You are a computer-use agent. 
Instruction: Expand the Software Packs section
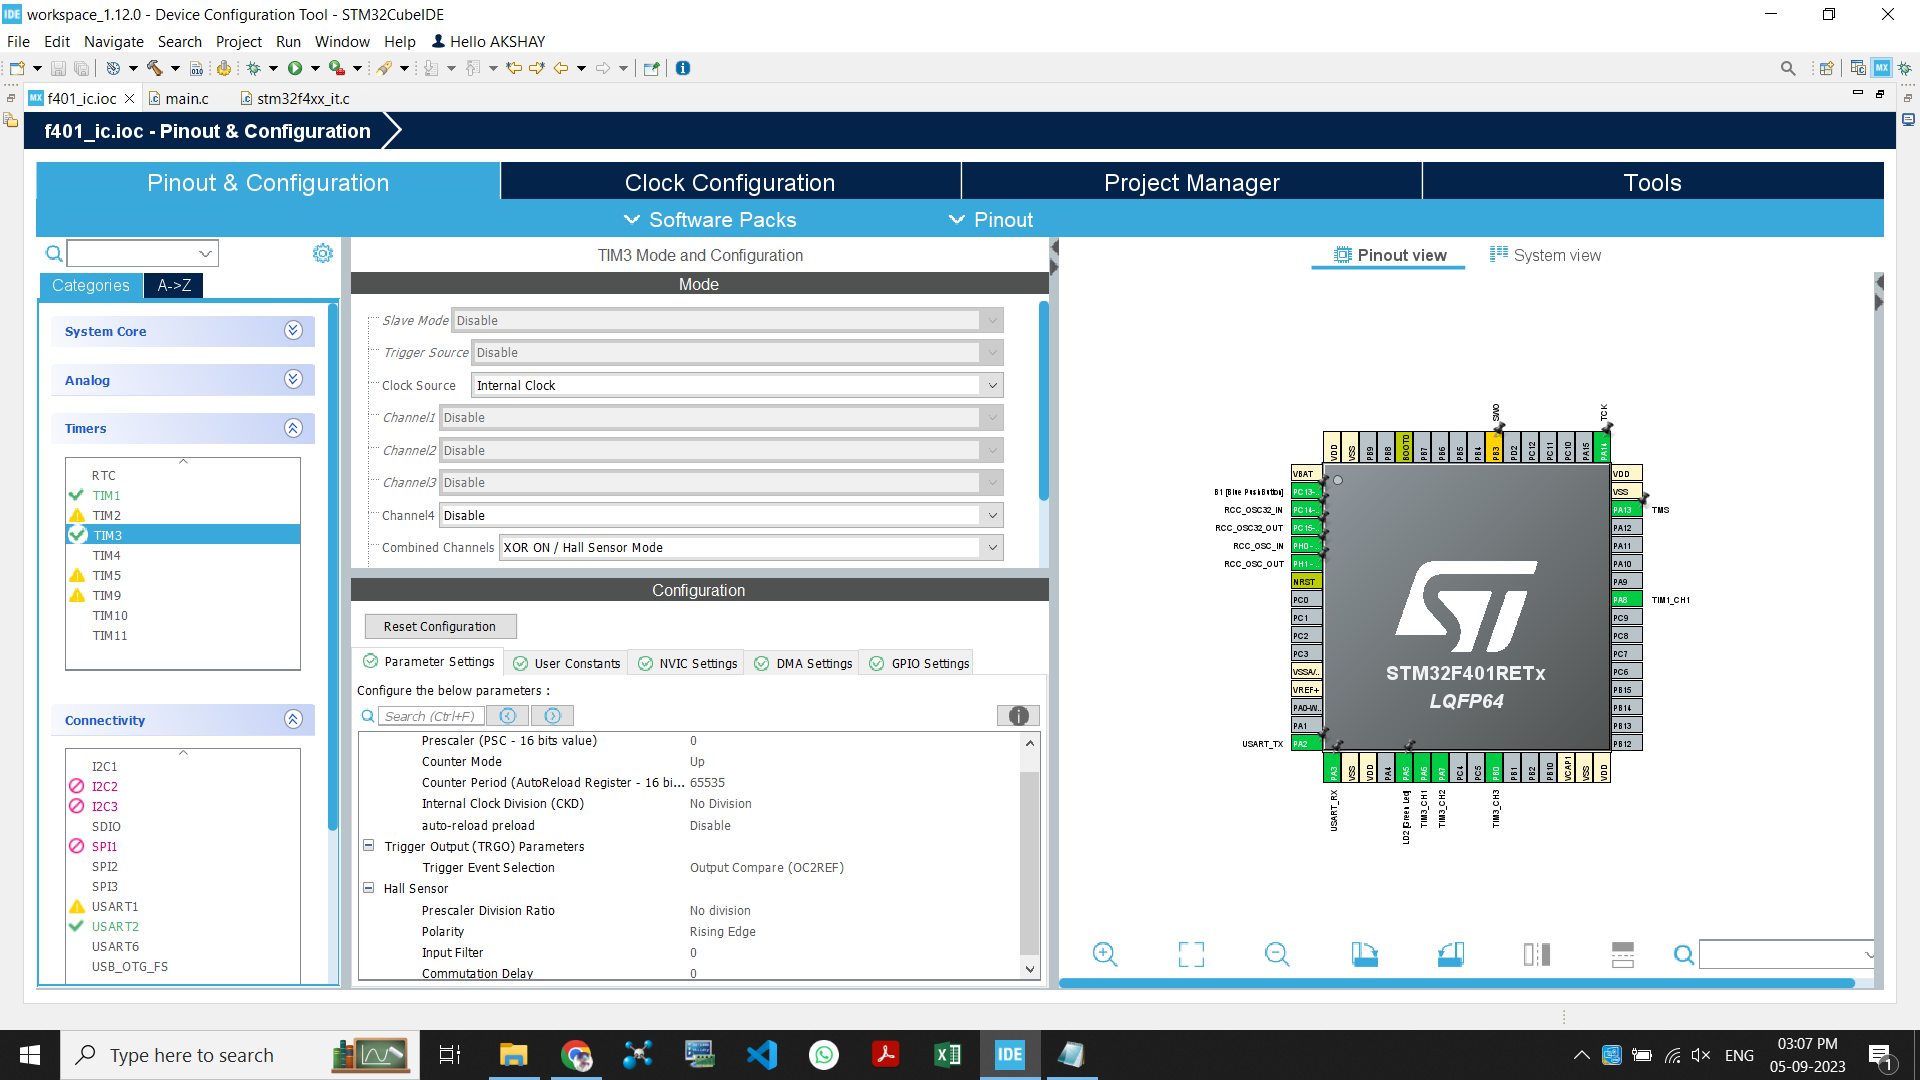[x=722, y=220]
